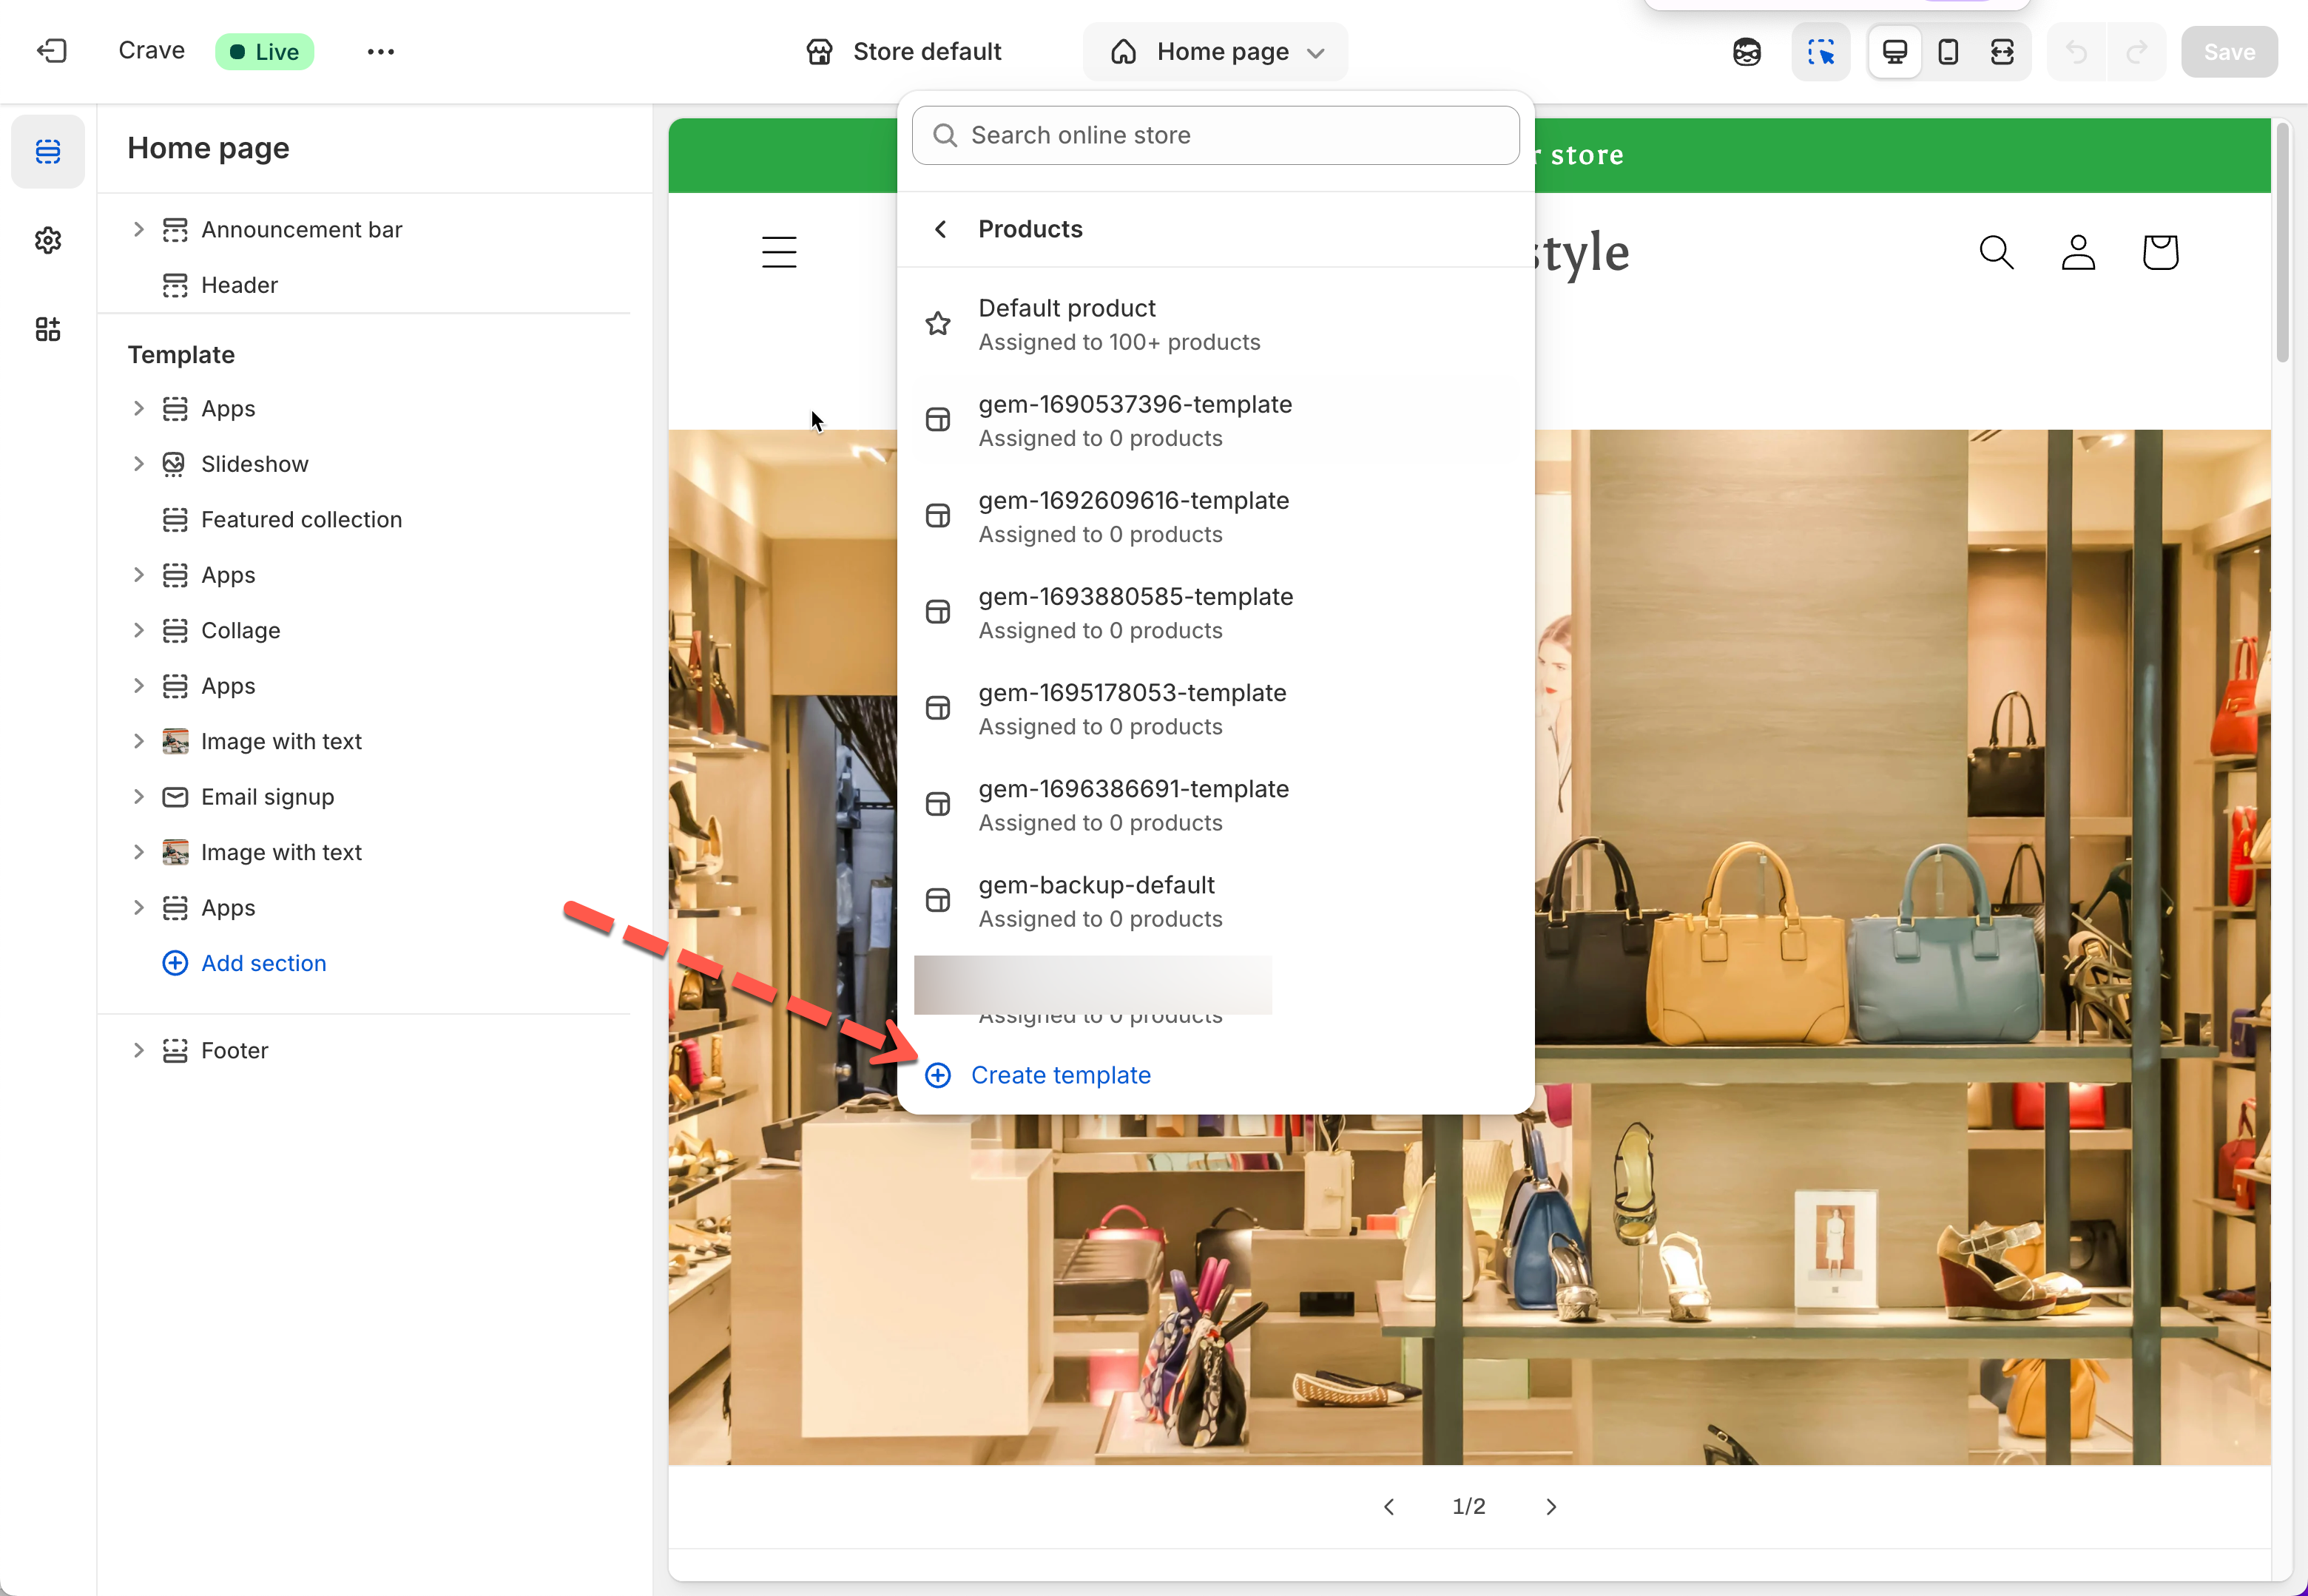
Task: Select the sections panel icon
Action: pyautogui.click(x=48, y=151)
